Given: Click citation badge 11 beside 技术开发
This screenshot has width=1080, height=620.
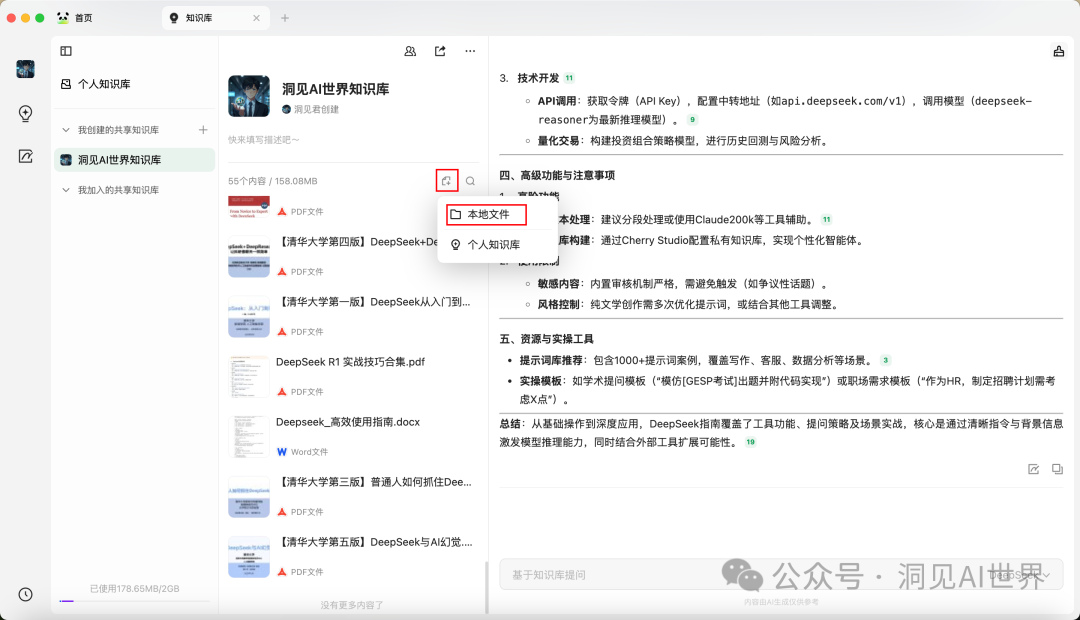Looking at the screenshot, I should click(569, 78).
